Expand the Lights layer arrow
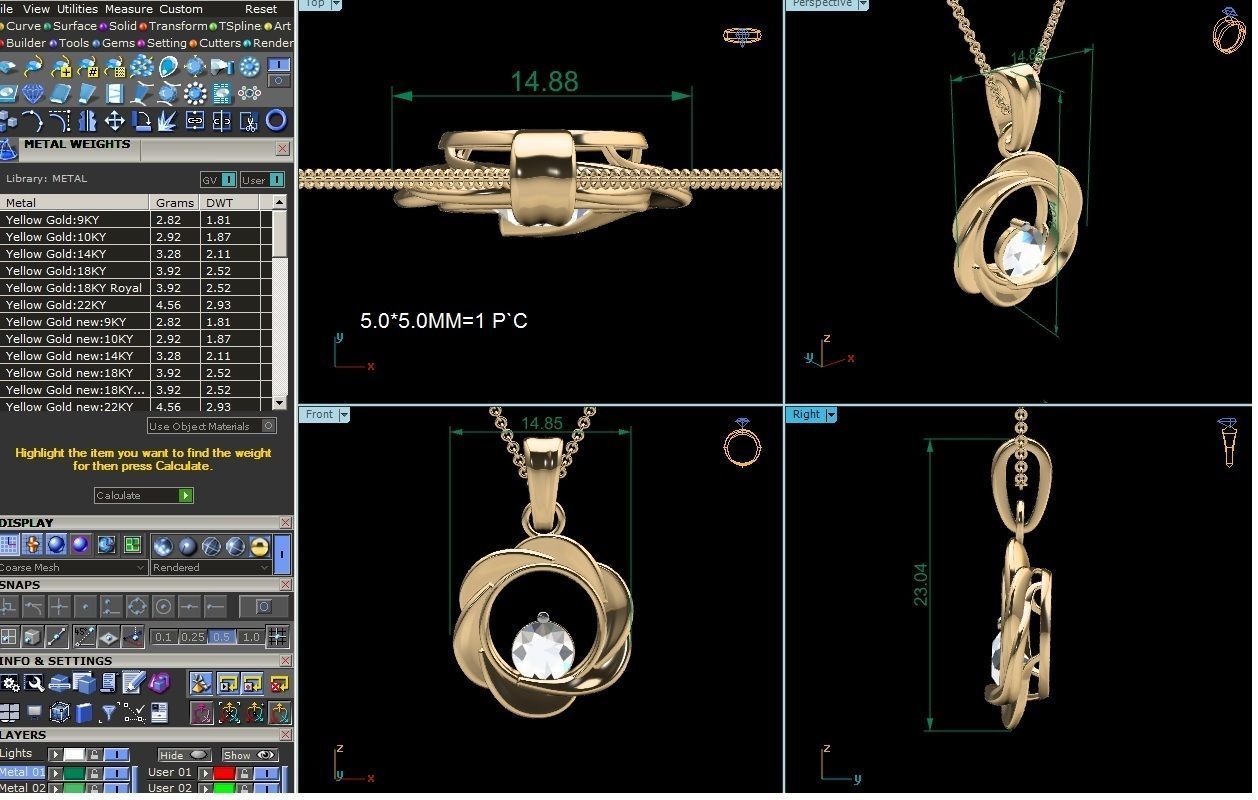Screen dimensions: 1258x800 point(55,755)
